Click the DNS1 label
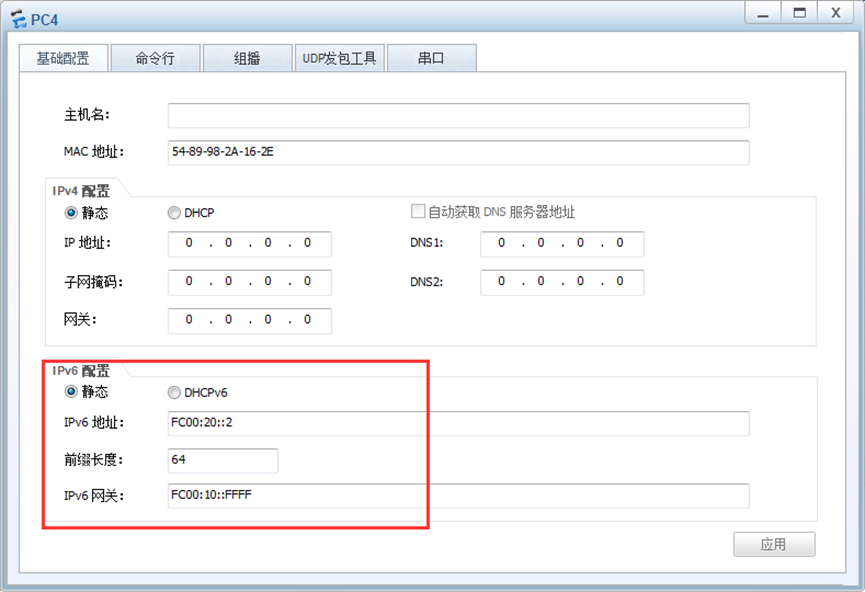Viewport: 865px width, 592px height. tap(426, 243)
